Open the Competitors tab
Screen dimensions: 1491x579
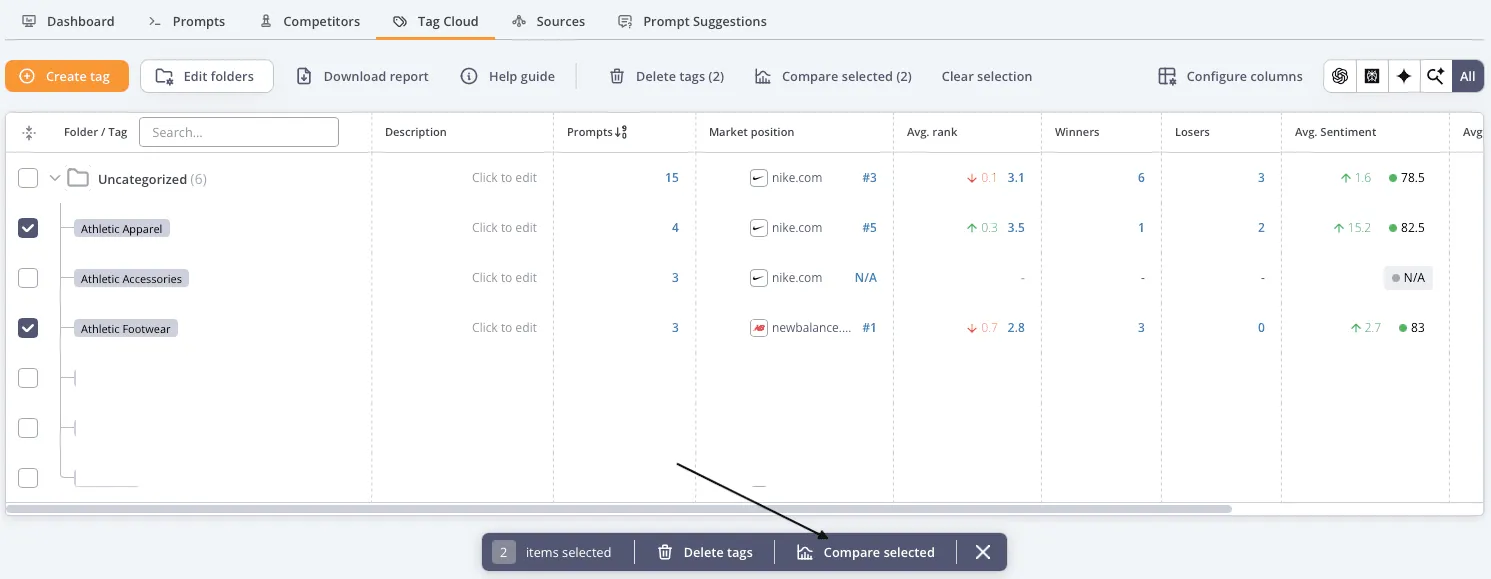(x=309, y=21)
